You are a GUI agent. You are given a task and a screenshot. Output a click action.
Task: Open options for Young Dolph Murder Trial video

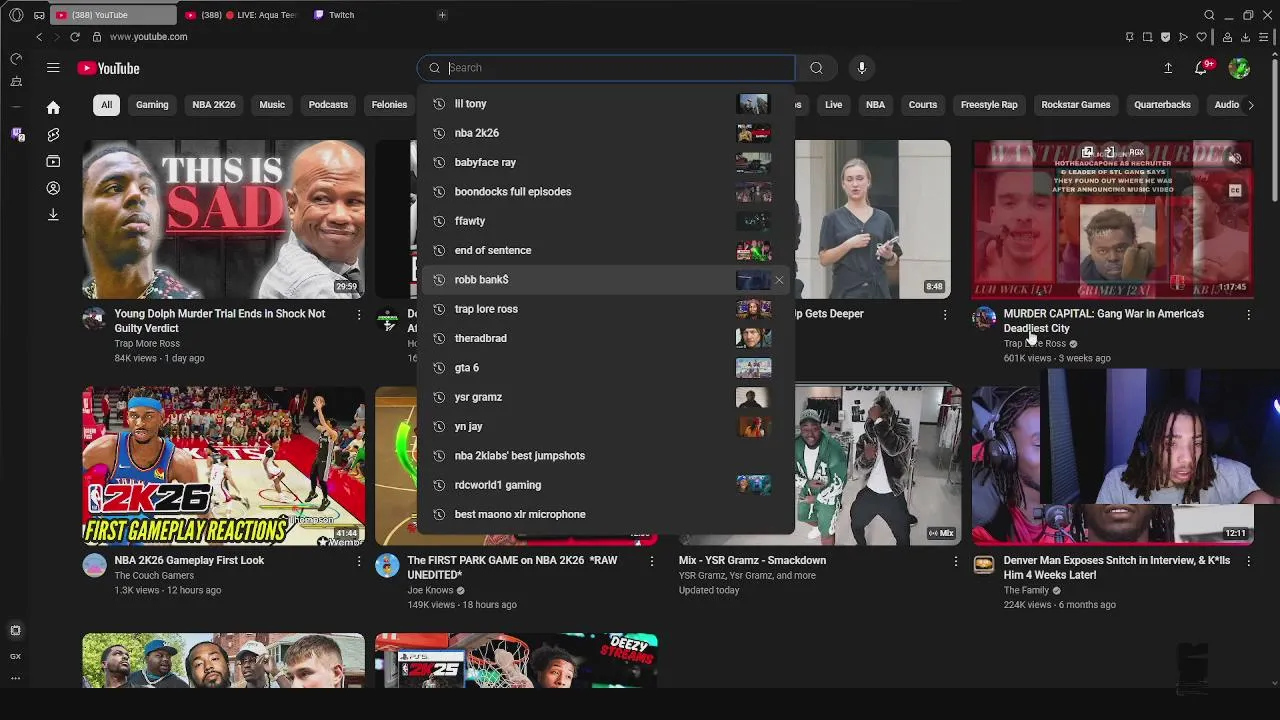click(x=358, y=315)
